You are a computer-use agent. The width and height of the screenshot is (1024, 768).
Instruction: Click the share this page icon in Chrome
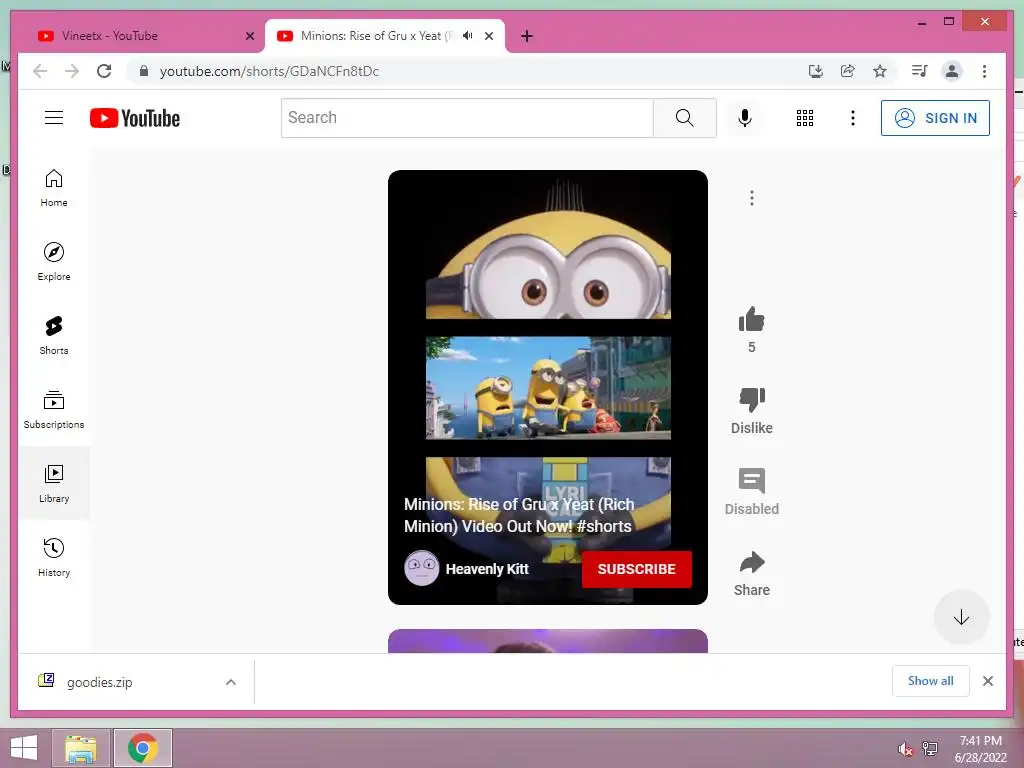[x=848, y=71]
